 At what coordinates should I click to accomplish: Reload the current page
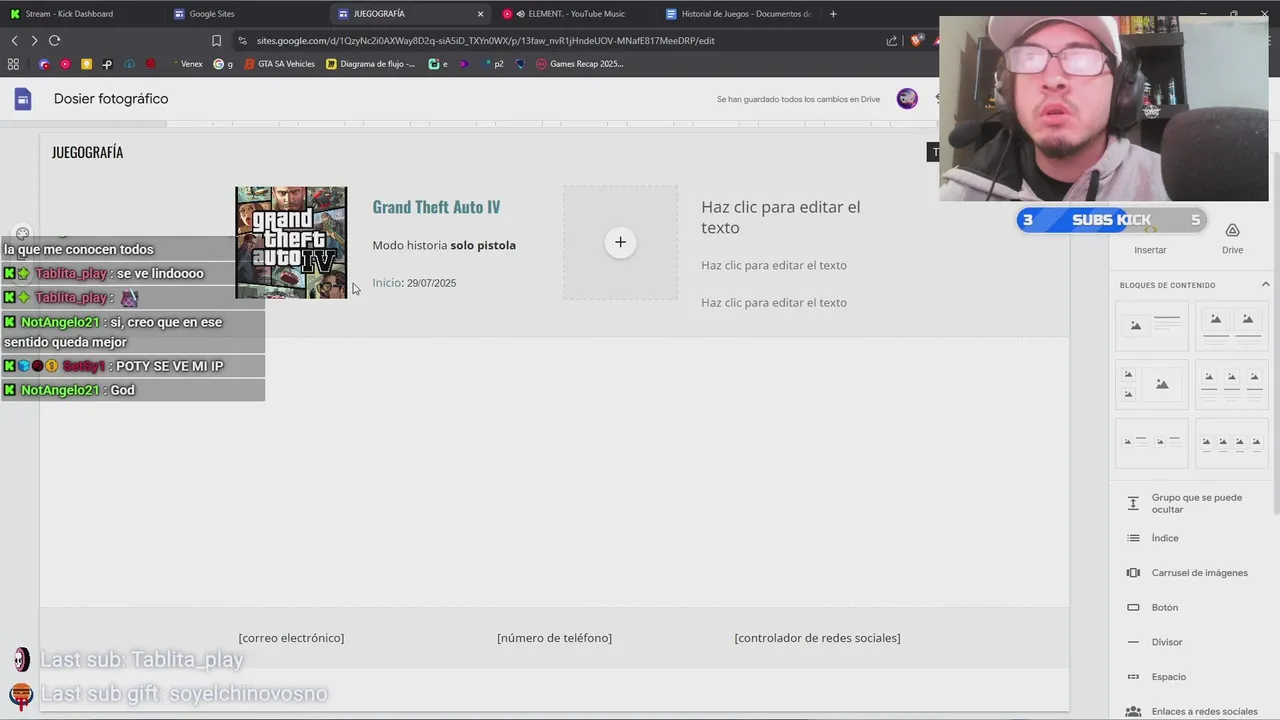pyautogui.click(x=54, y=41)
